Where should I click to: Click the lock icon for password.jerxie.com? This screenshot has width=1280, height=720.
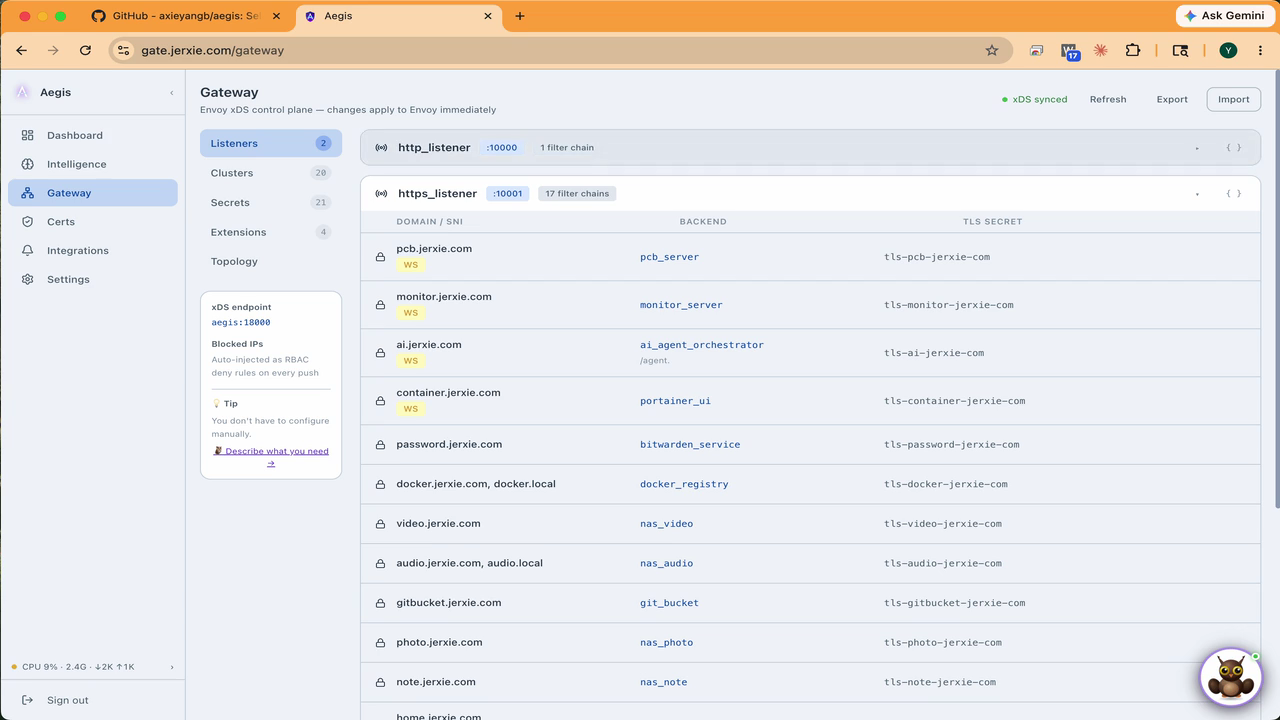pos(380,445)
